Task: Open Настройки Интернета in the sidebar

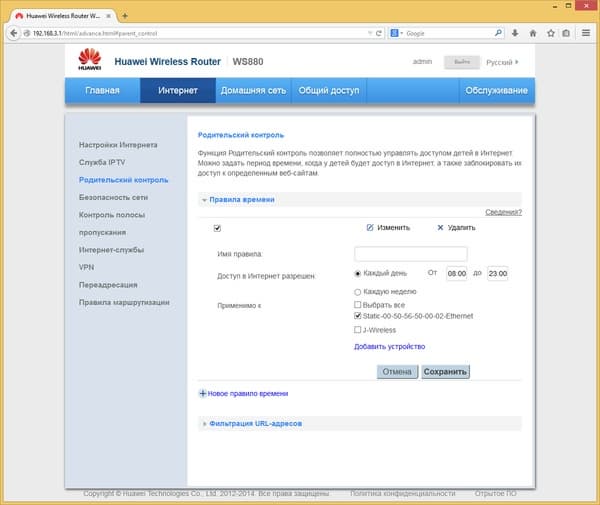Action: point(118,145)
